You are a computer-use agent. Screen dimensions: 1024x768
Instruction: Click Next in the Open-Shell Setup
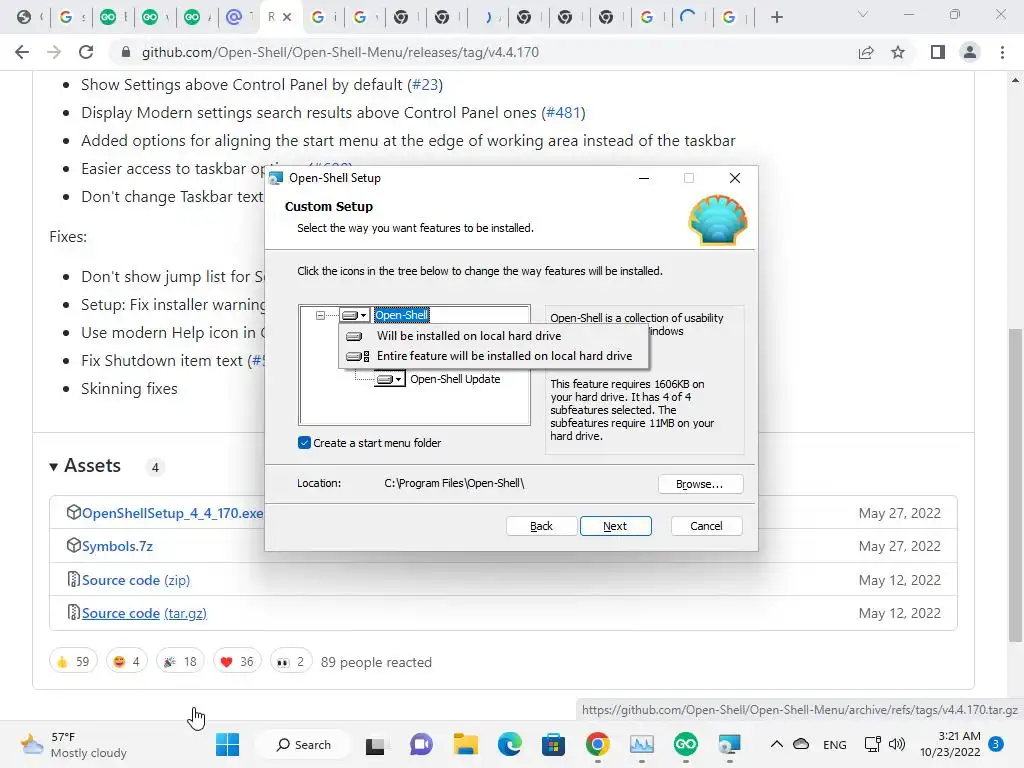(615, 526)
